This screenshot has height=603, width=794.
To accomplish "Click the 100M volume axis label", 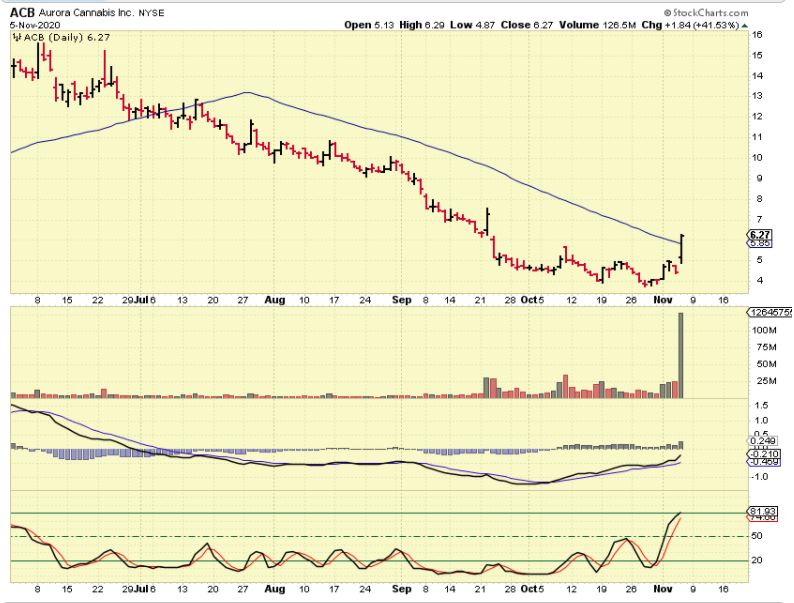I will [765, 330].
